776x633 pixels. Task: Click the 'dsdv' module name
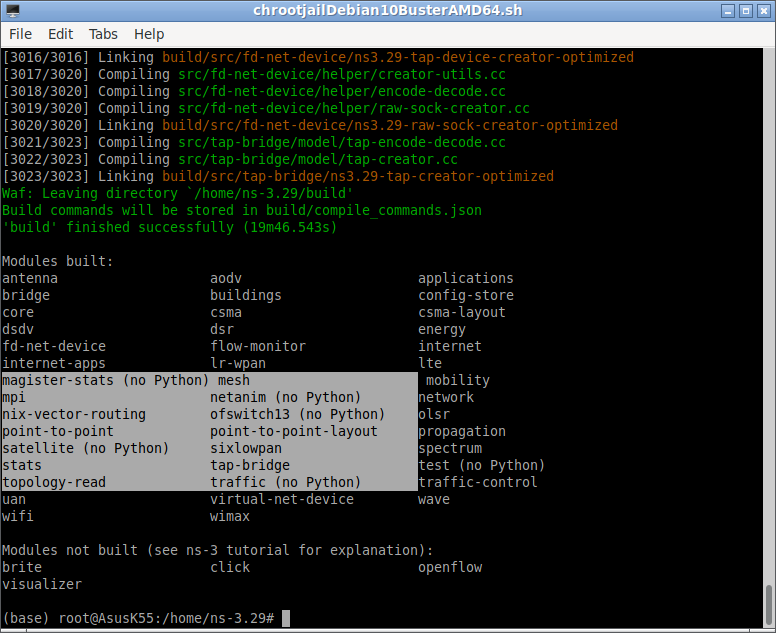coord(18,330)
